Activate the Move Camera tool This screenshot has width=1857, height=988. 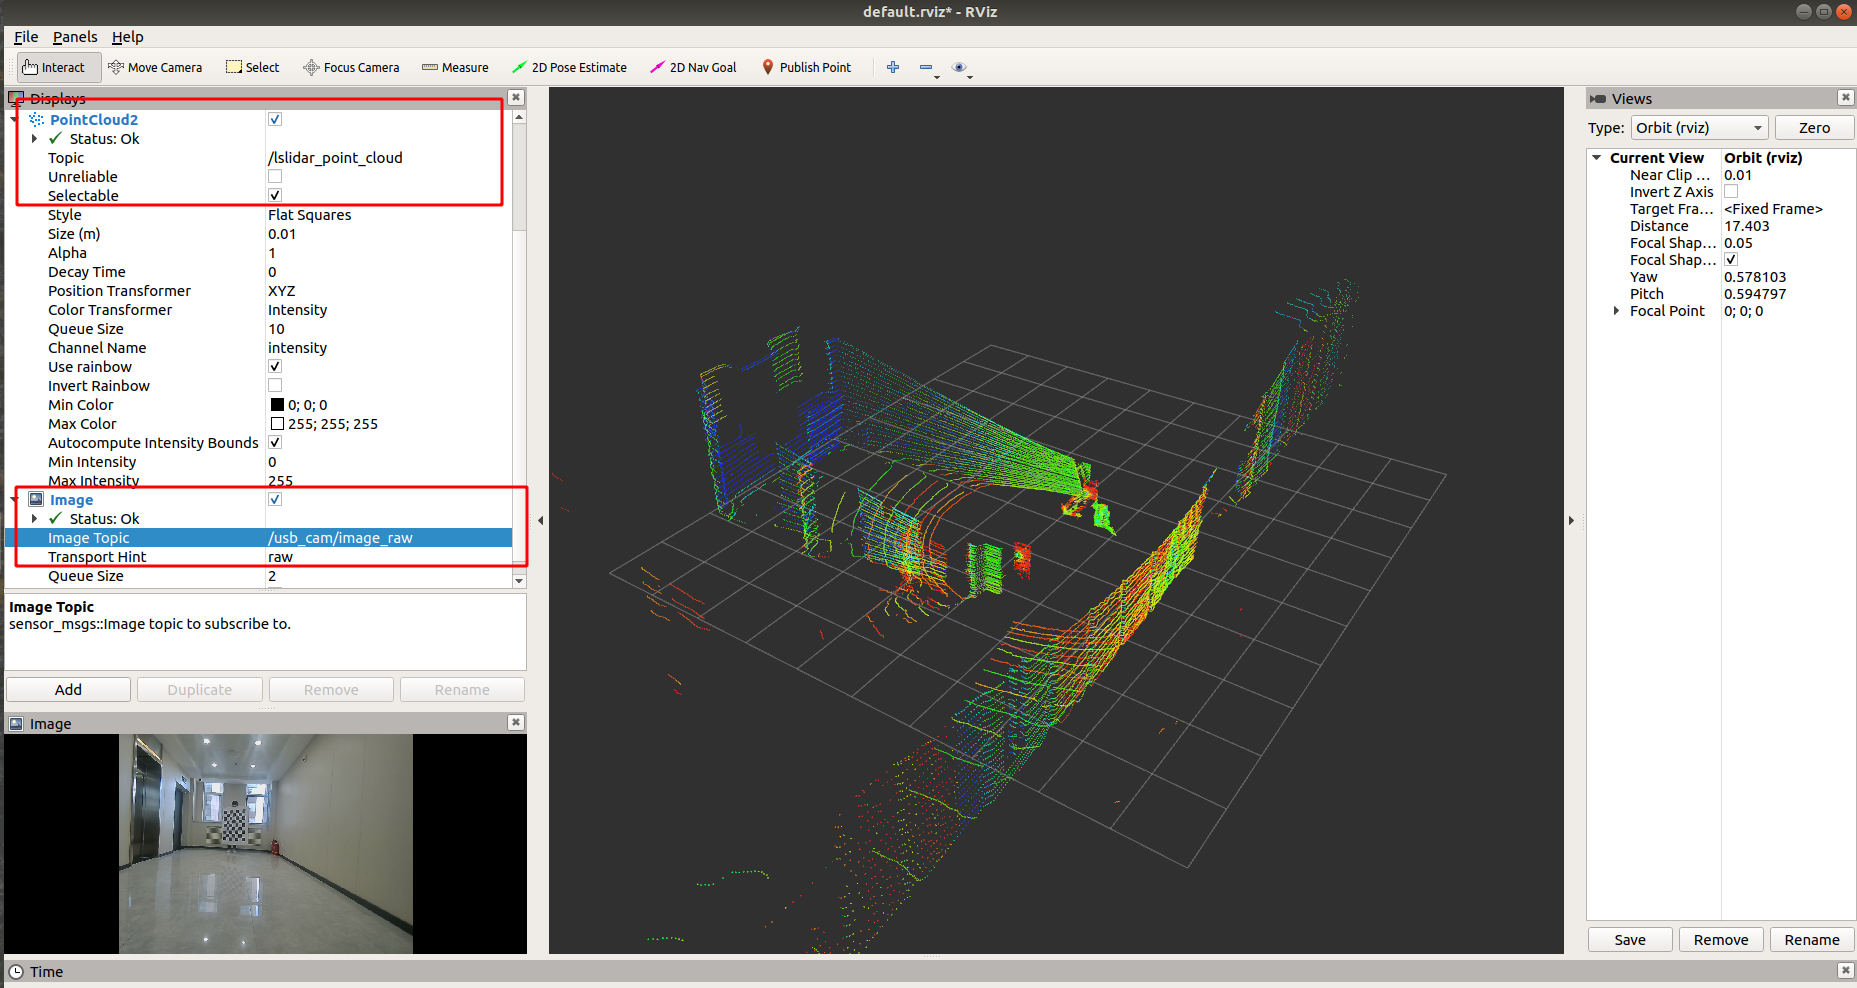[155, 67]
